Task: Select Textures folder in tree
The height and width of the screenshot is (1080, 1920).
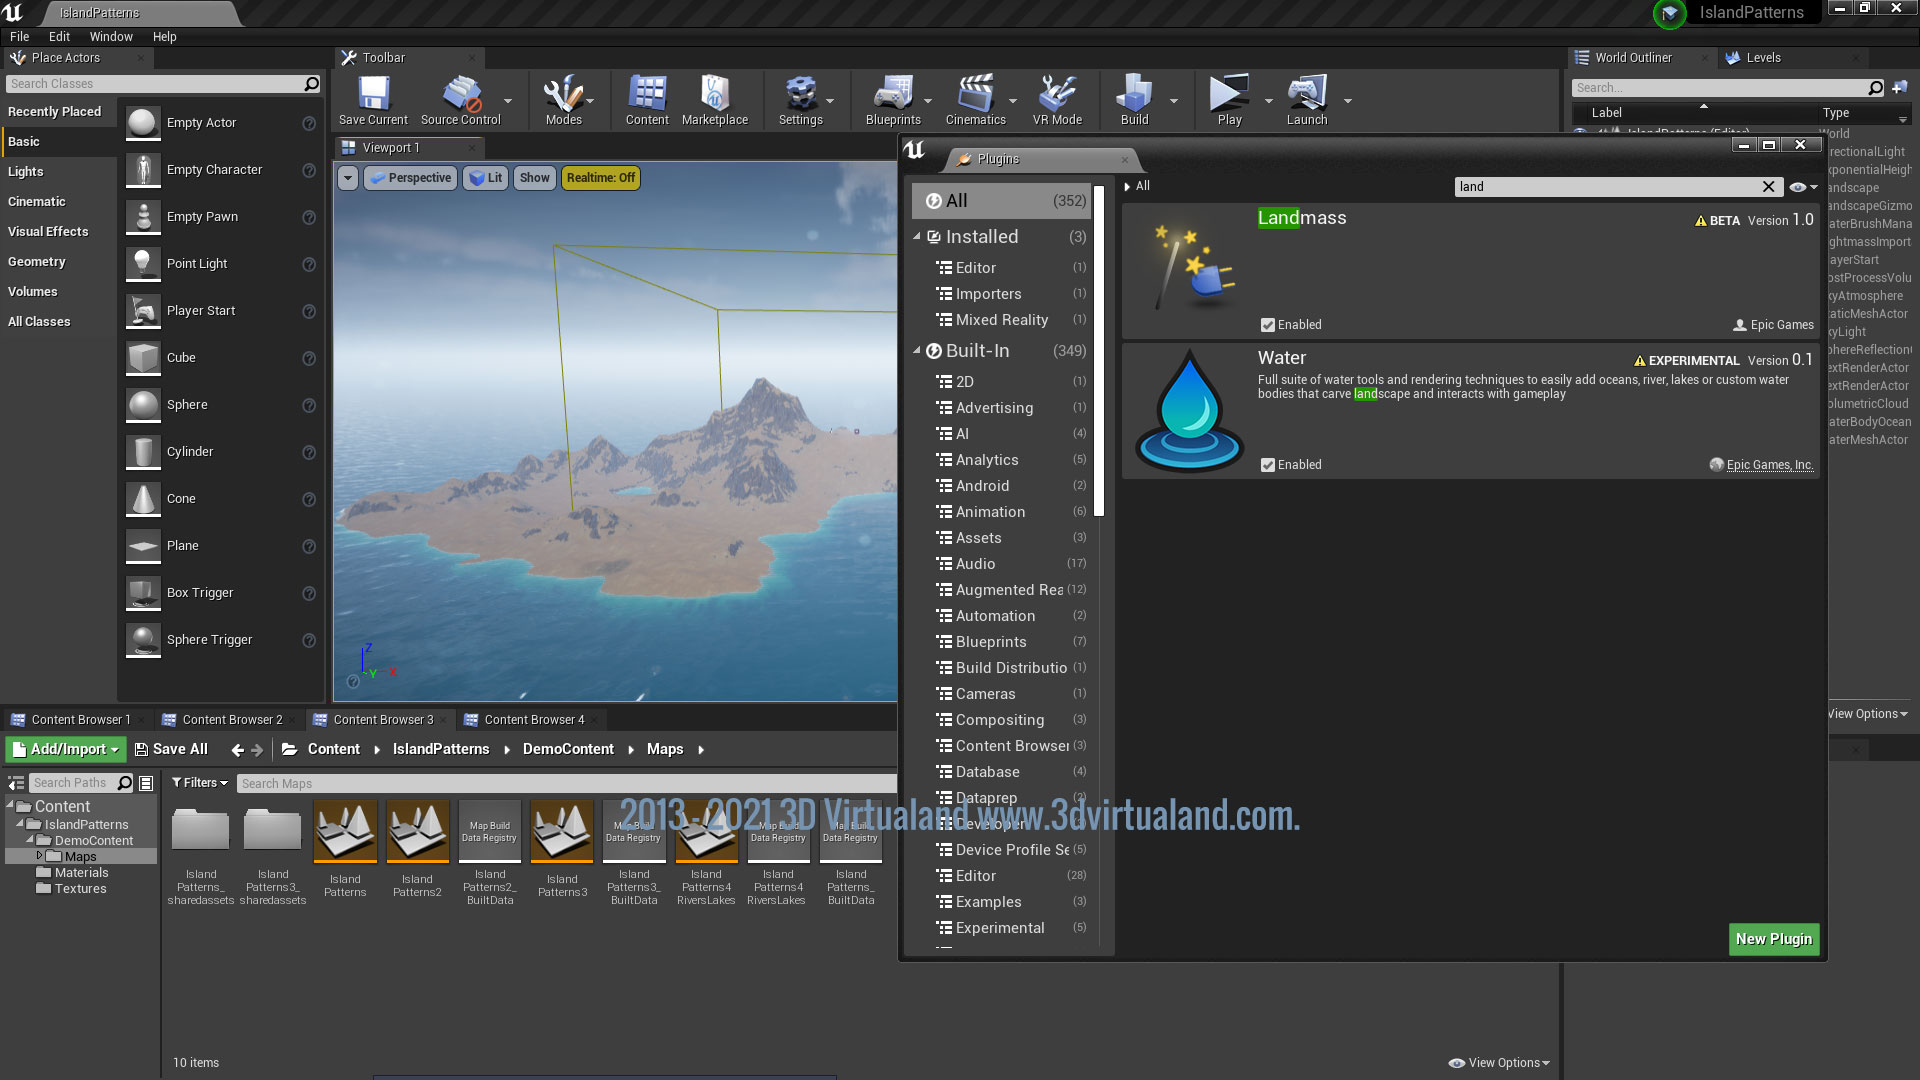Action: tap(80, 889)
